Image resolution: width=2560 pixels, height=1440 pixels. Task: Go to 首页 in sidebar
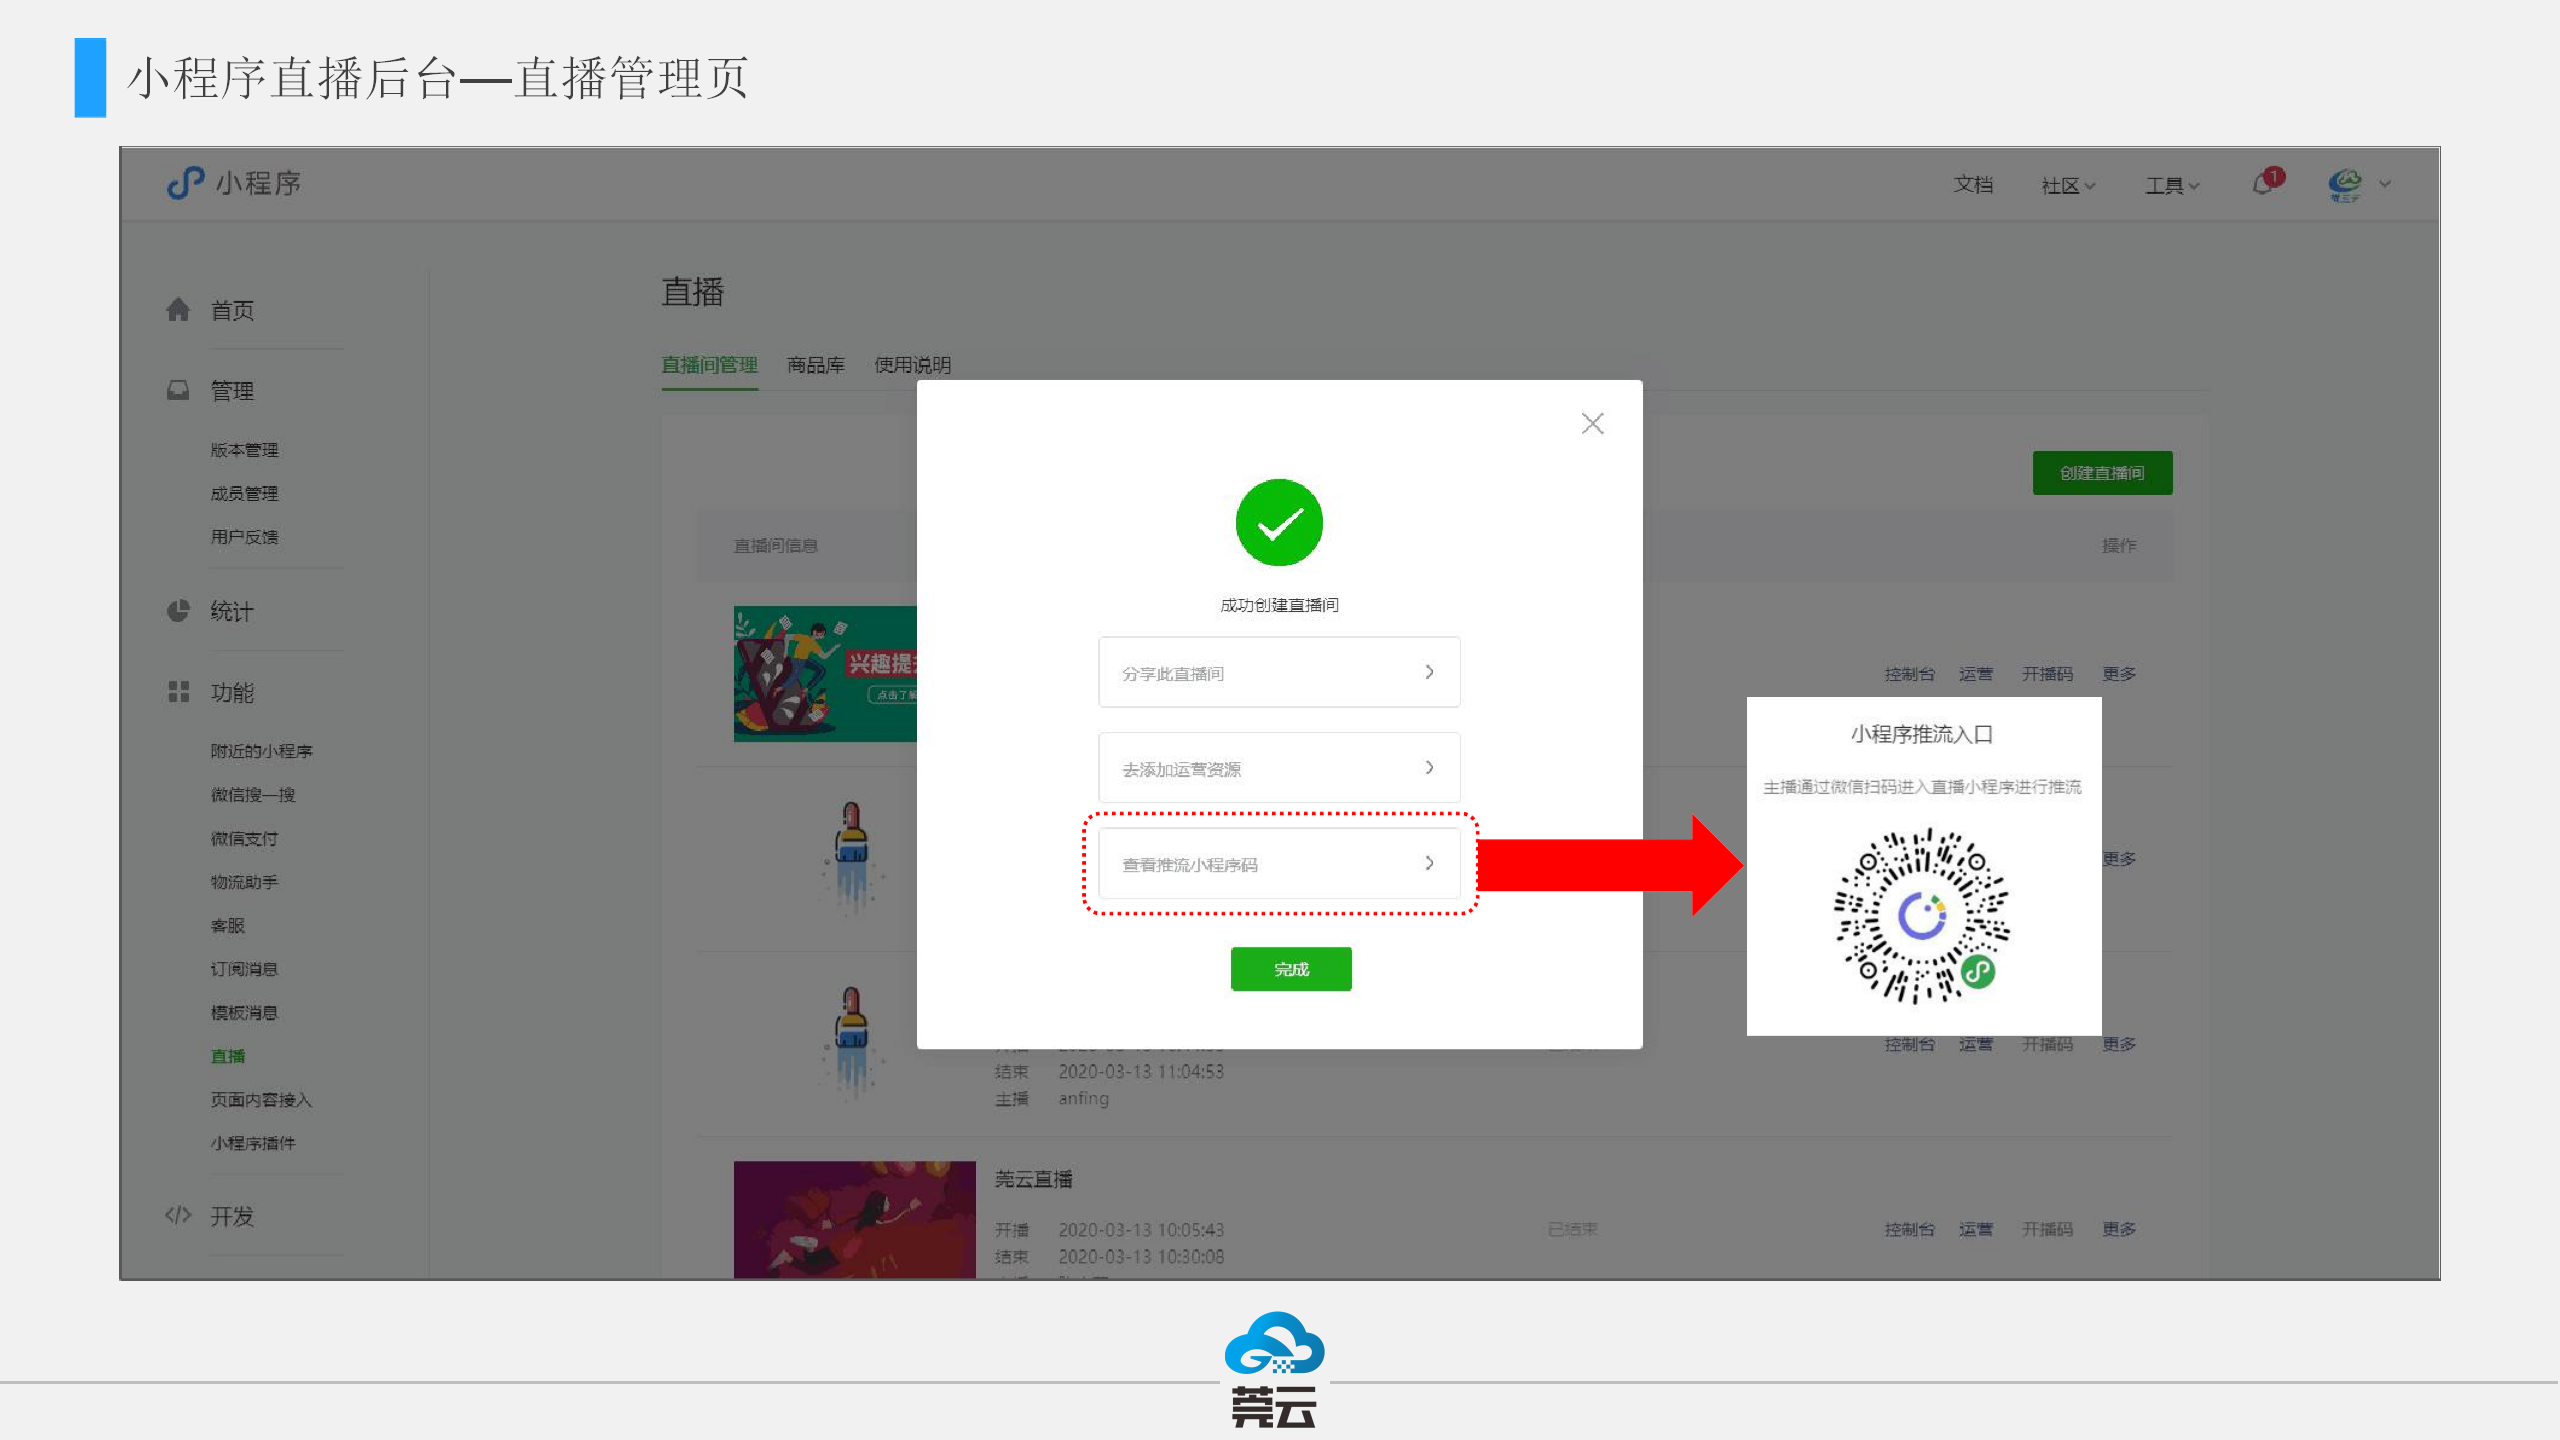click(232, 311)
